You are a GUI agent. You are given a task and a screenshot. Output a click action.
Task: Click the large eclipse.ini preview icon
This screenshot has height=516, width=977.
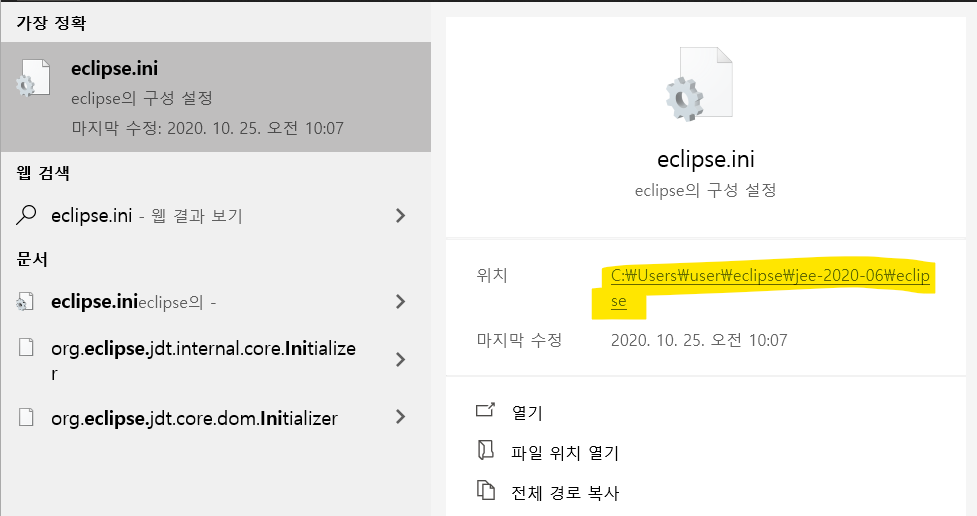point(699,84)
